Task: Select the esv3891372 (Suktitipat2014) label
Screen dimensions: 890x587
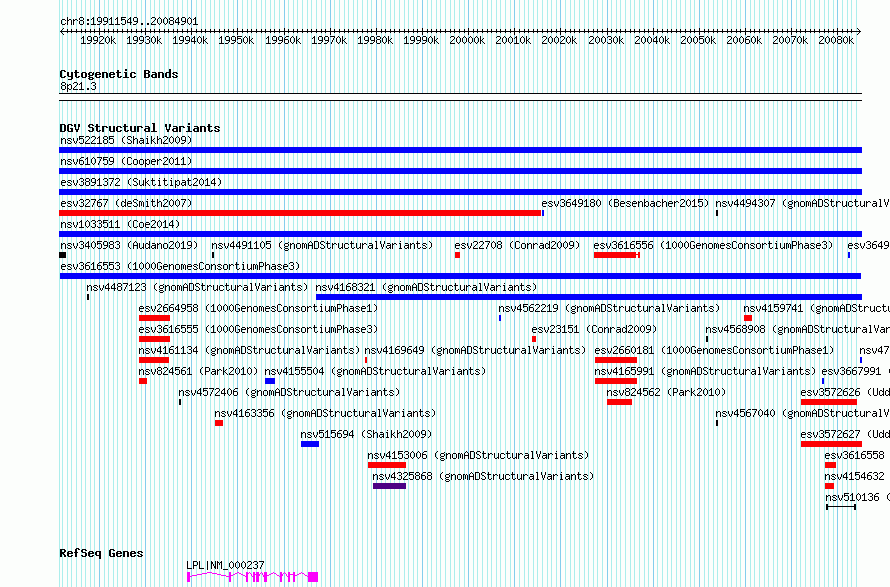Action: pos(141,182)
